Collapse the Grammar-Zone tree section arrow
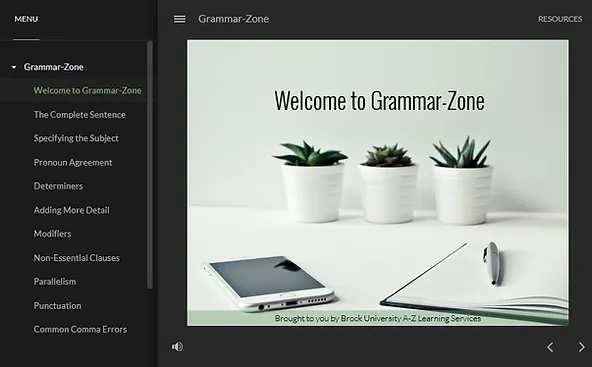The height and width of the screenshot is (367, 592). (14, 67)
